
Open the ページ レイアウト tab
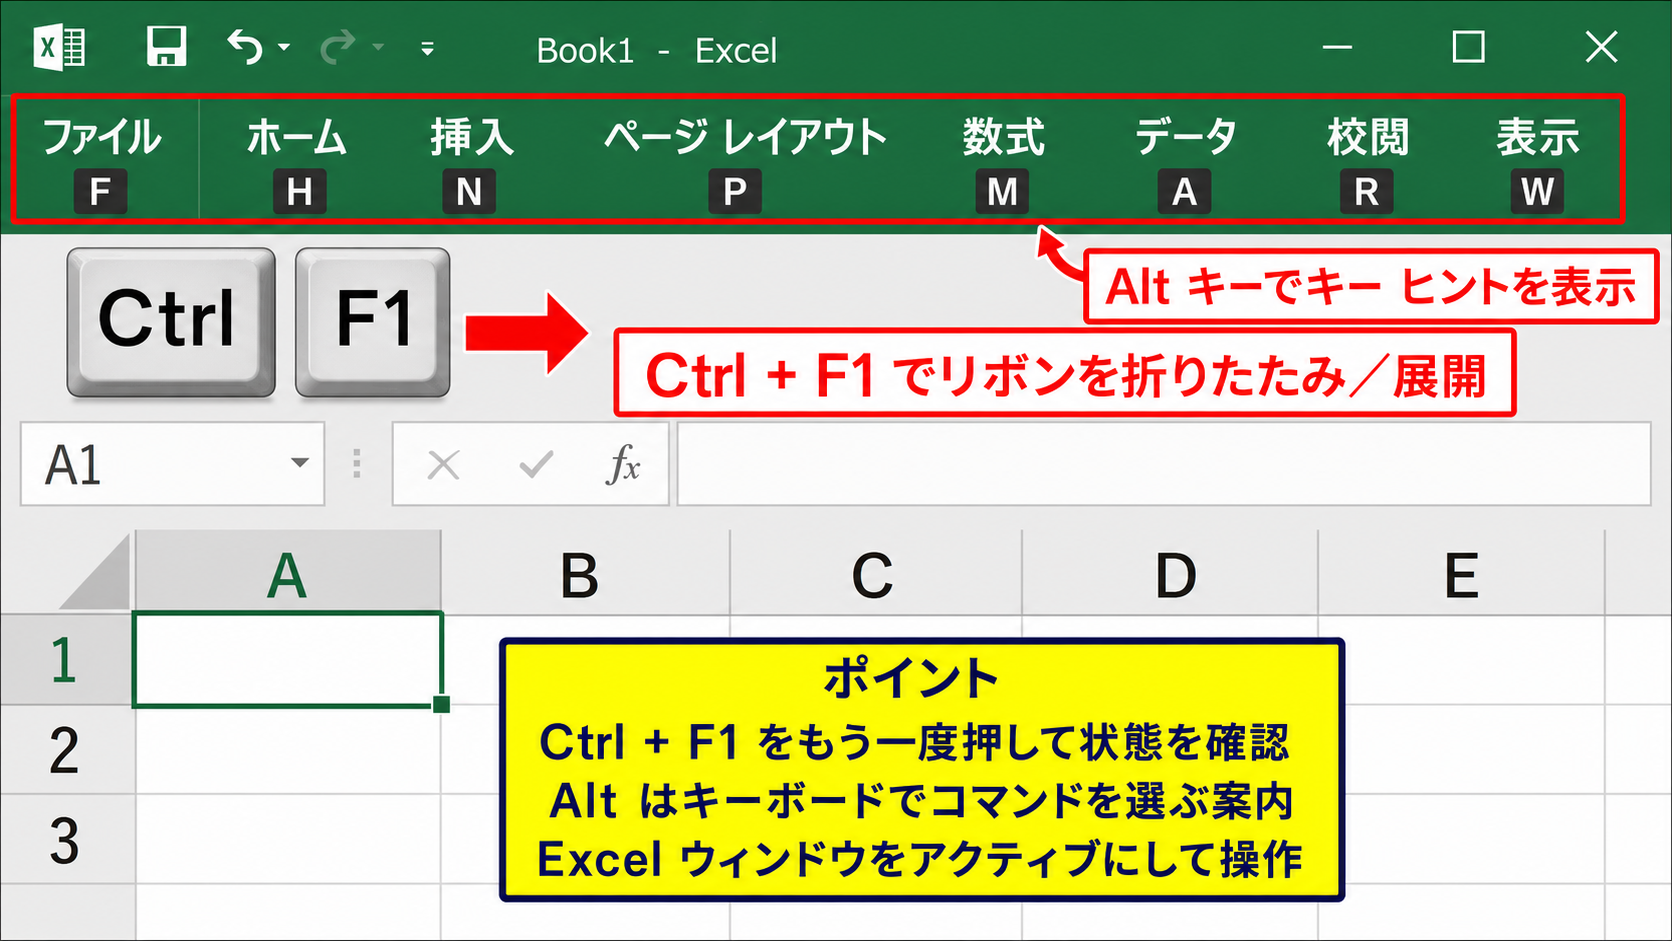(745, 138)
